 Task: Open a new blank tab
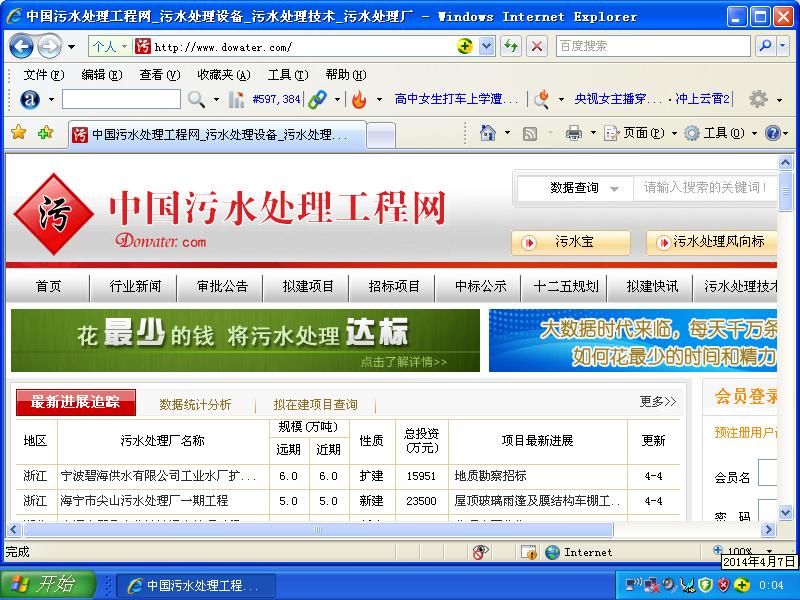pyautogui.click(x=381, y=136)
